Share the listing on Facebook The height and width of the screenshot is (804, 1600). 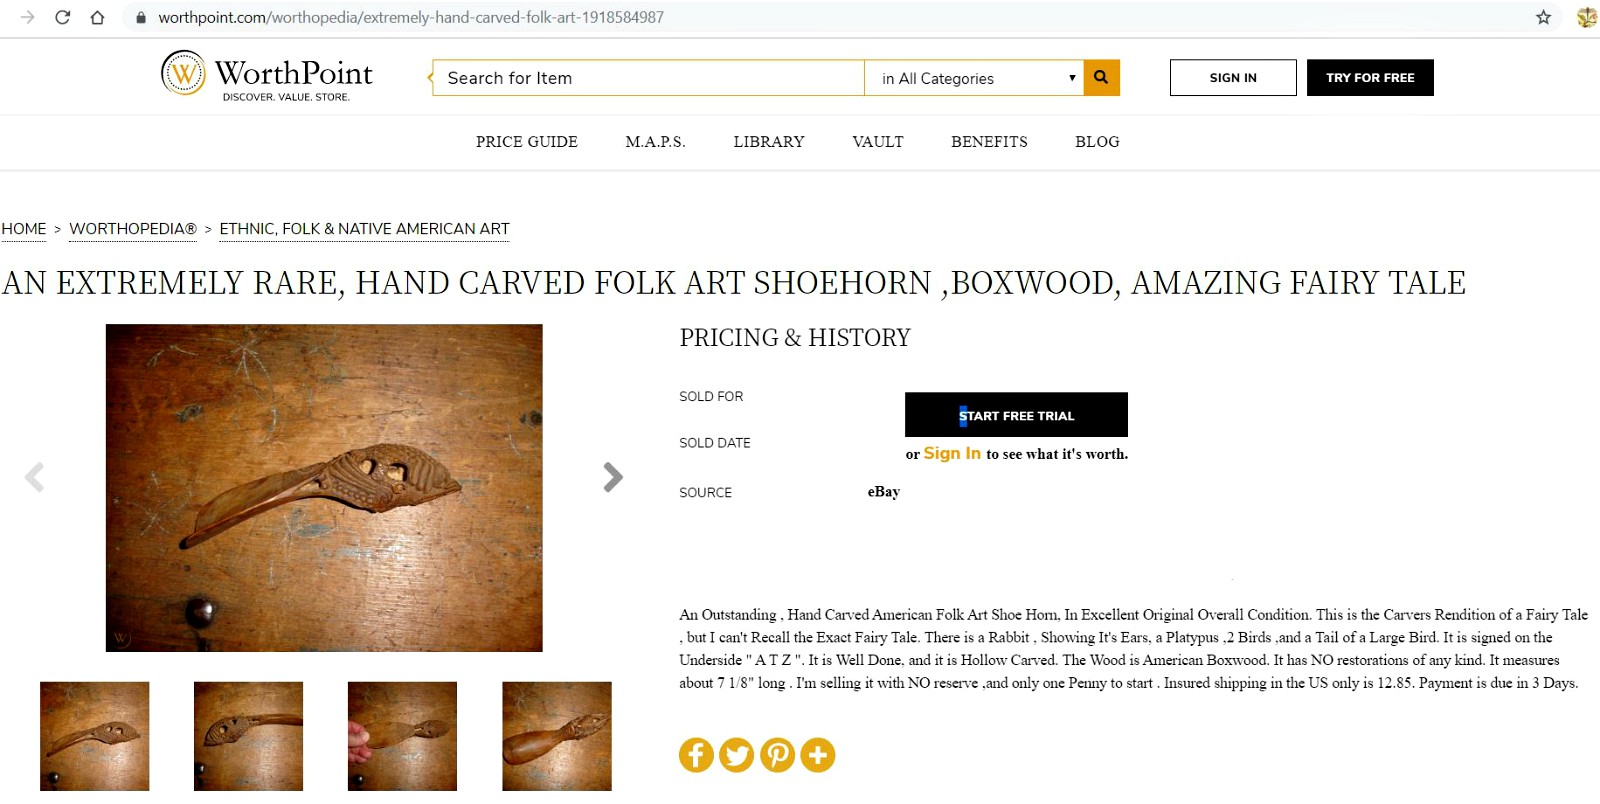[696, 755]
